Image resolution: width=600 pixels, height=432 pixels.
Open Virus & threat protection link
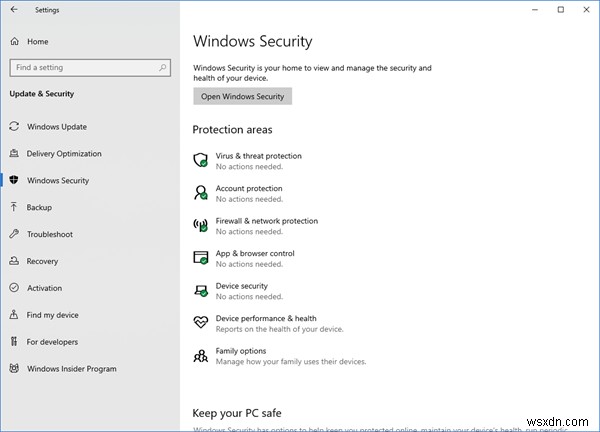[x=259, y=156]
